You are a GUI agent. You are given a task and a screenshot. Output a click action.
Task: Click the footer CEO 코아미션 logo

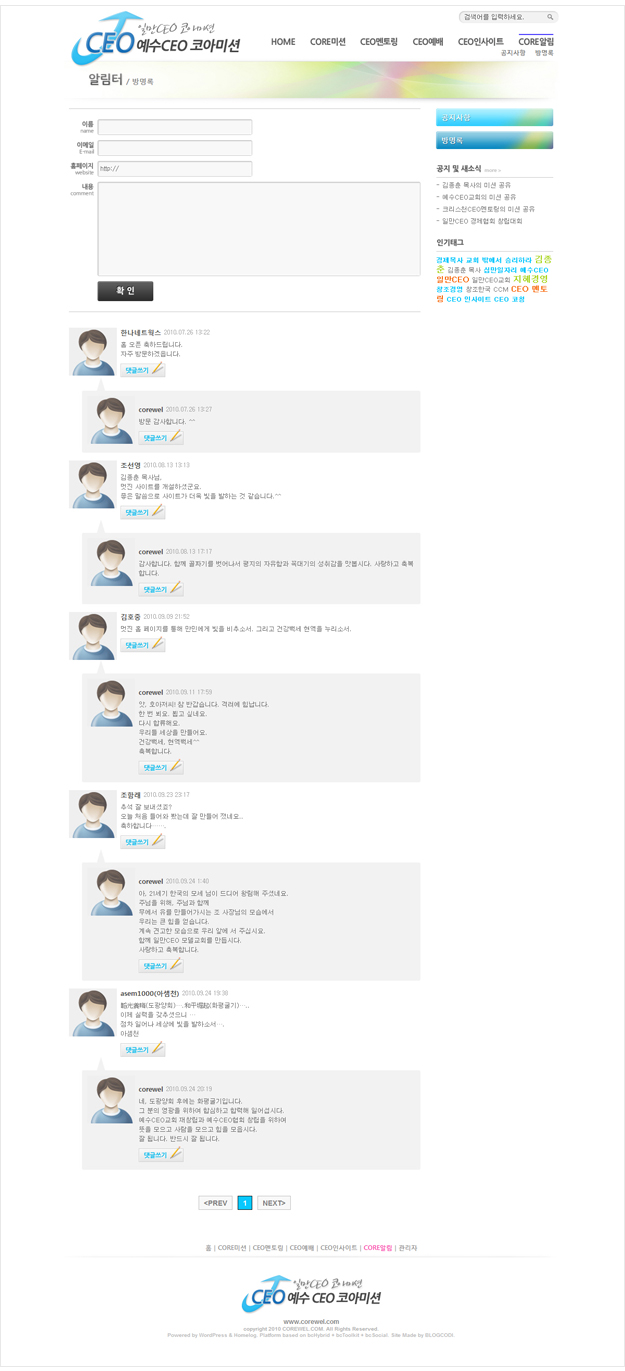[311, 1295]
